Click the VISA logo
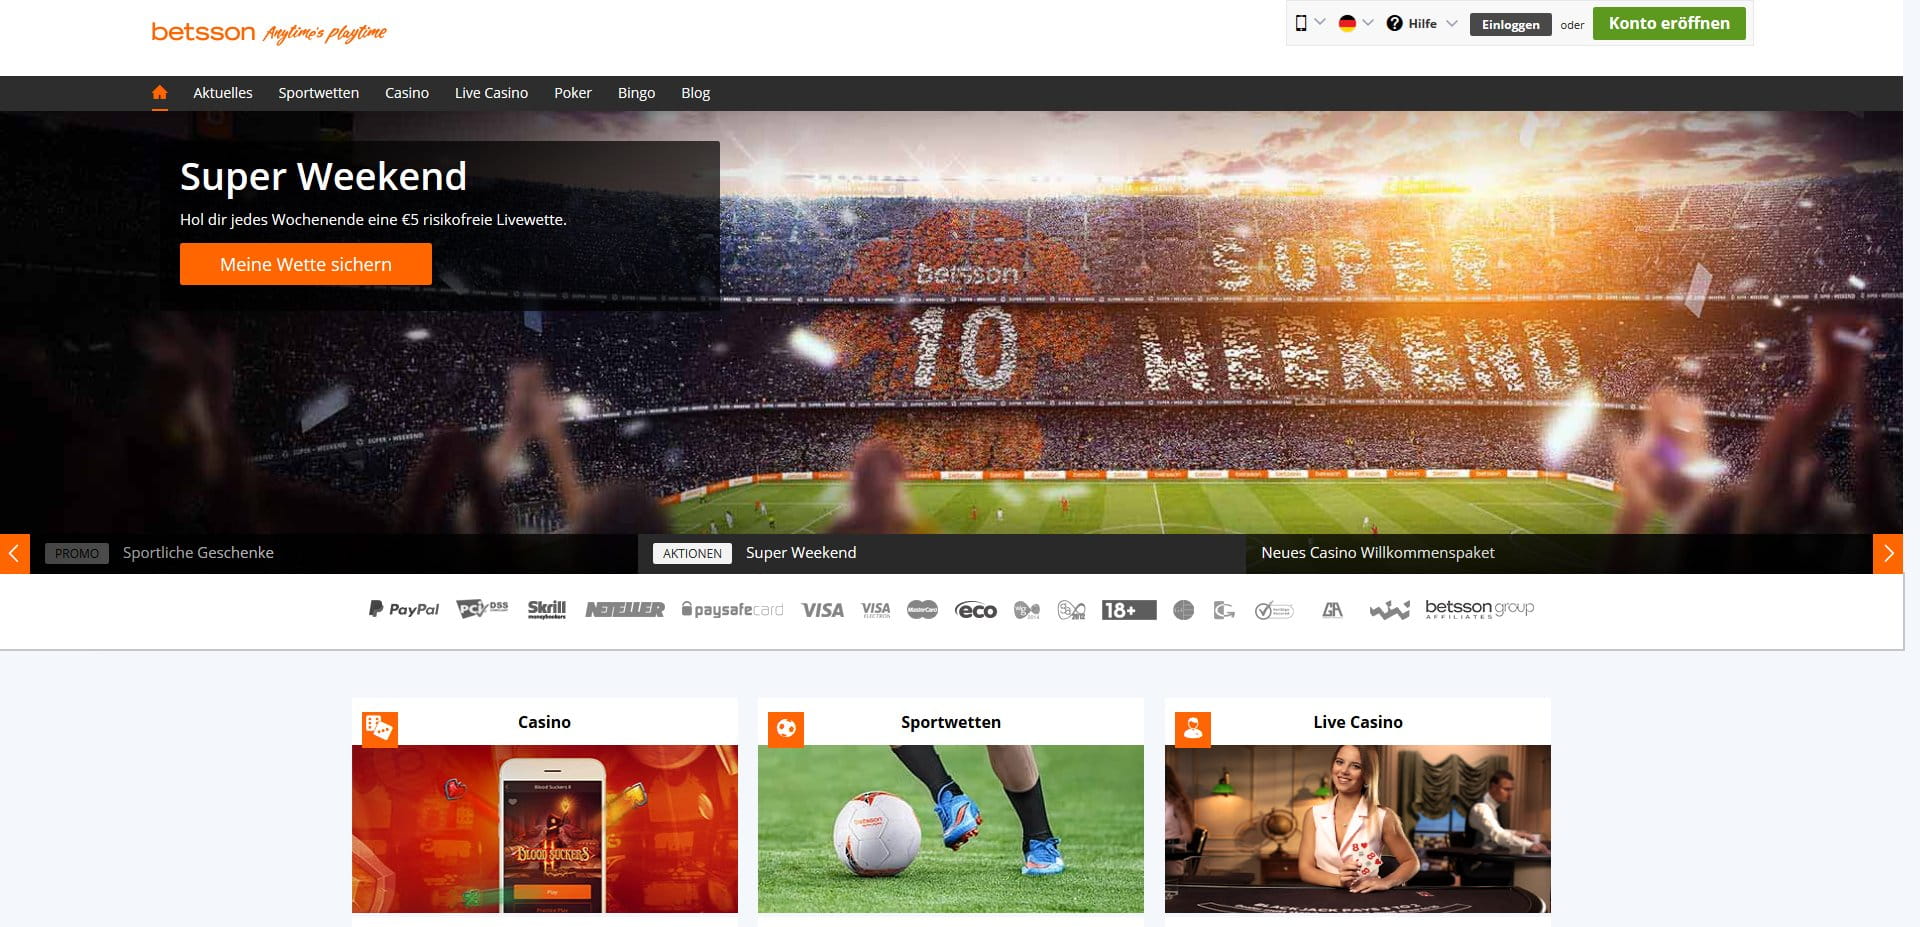 pos(822,610)
